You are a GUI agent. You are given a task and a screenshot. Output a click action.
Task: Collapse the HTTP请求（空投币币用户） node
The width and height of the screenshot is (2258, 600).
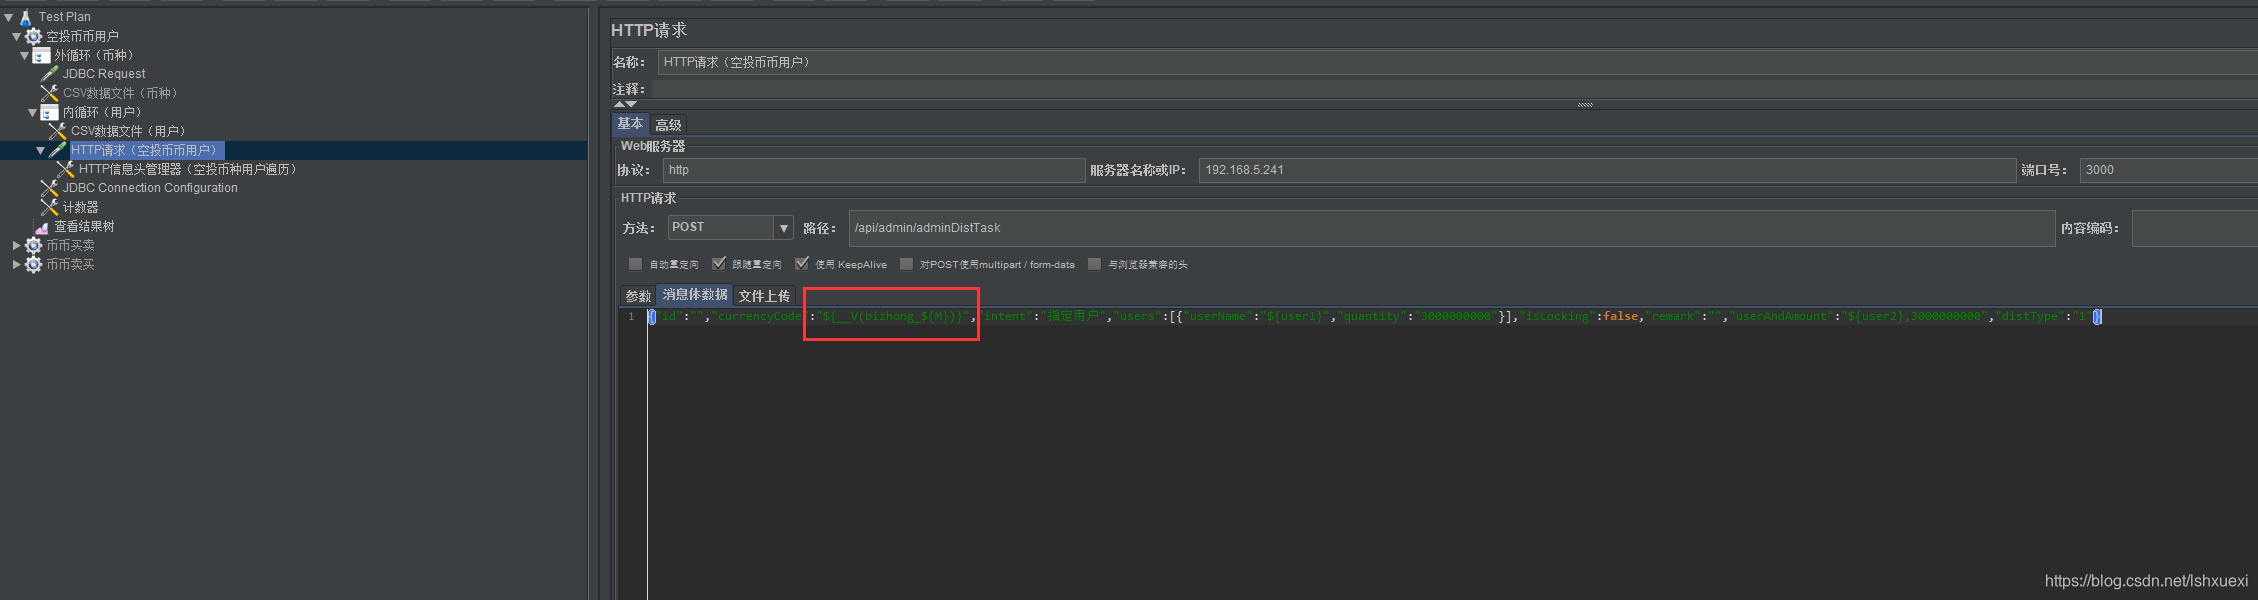point(41,150)
